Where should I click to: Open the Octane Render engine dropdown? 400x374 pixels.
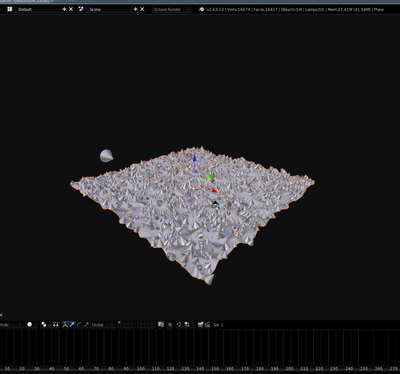pos(172,9)
